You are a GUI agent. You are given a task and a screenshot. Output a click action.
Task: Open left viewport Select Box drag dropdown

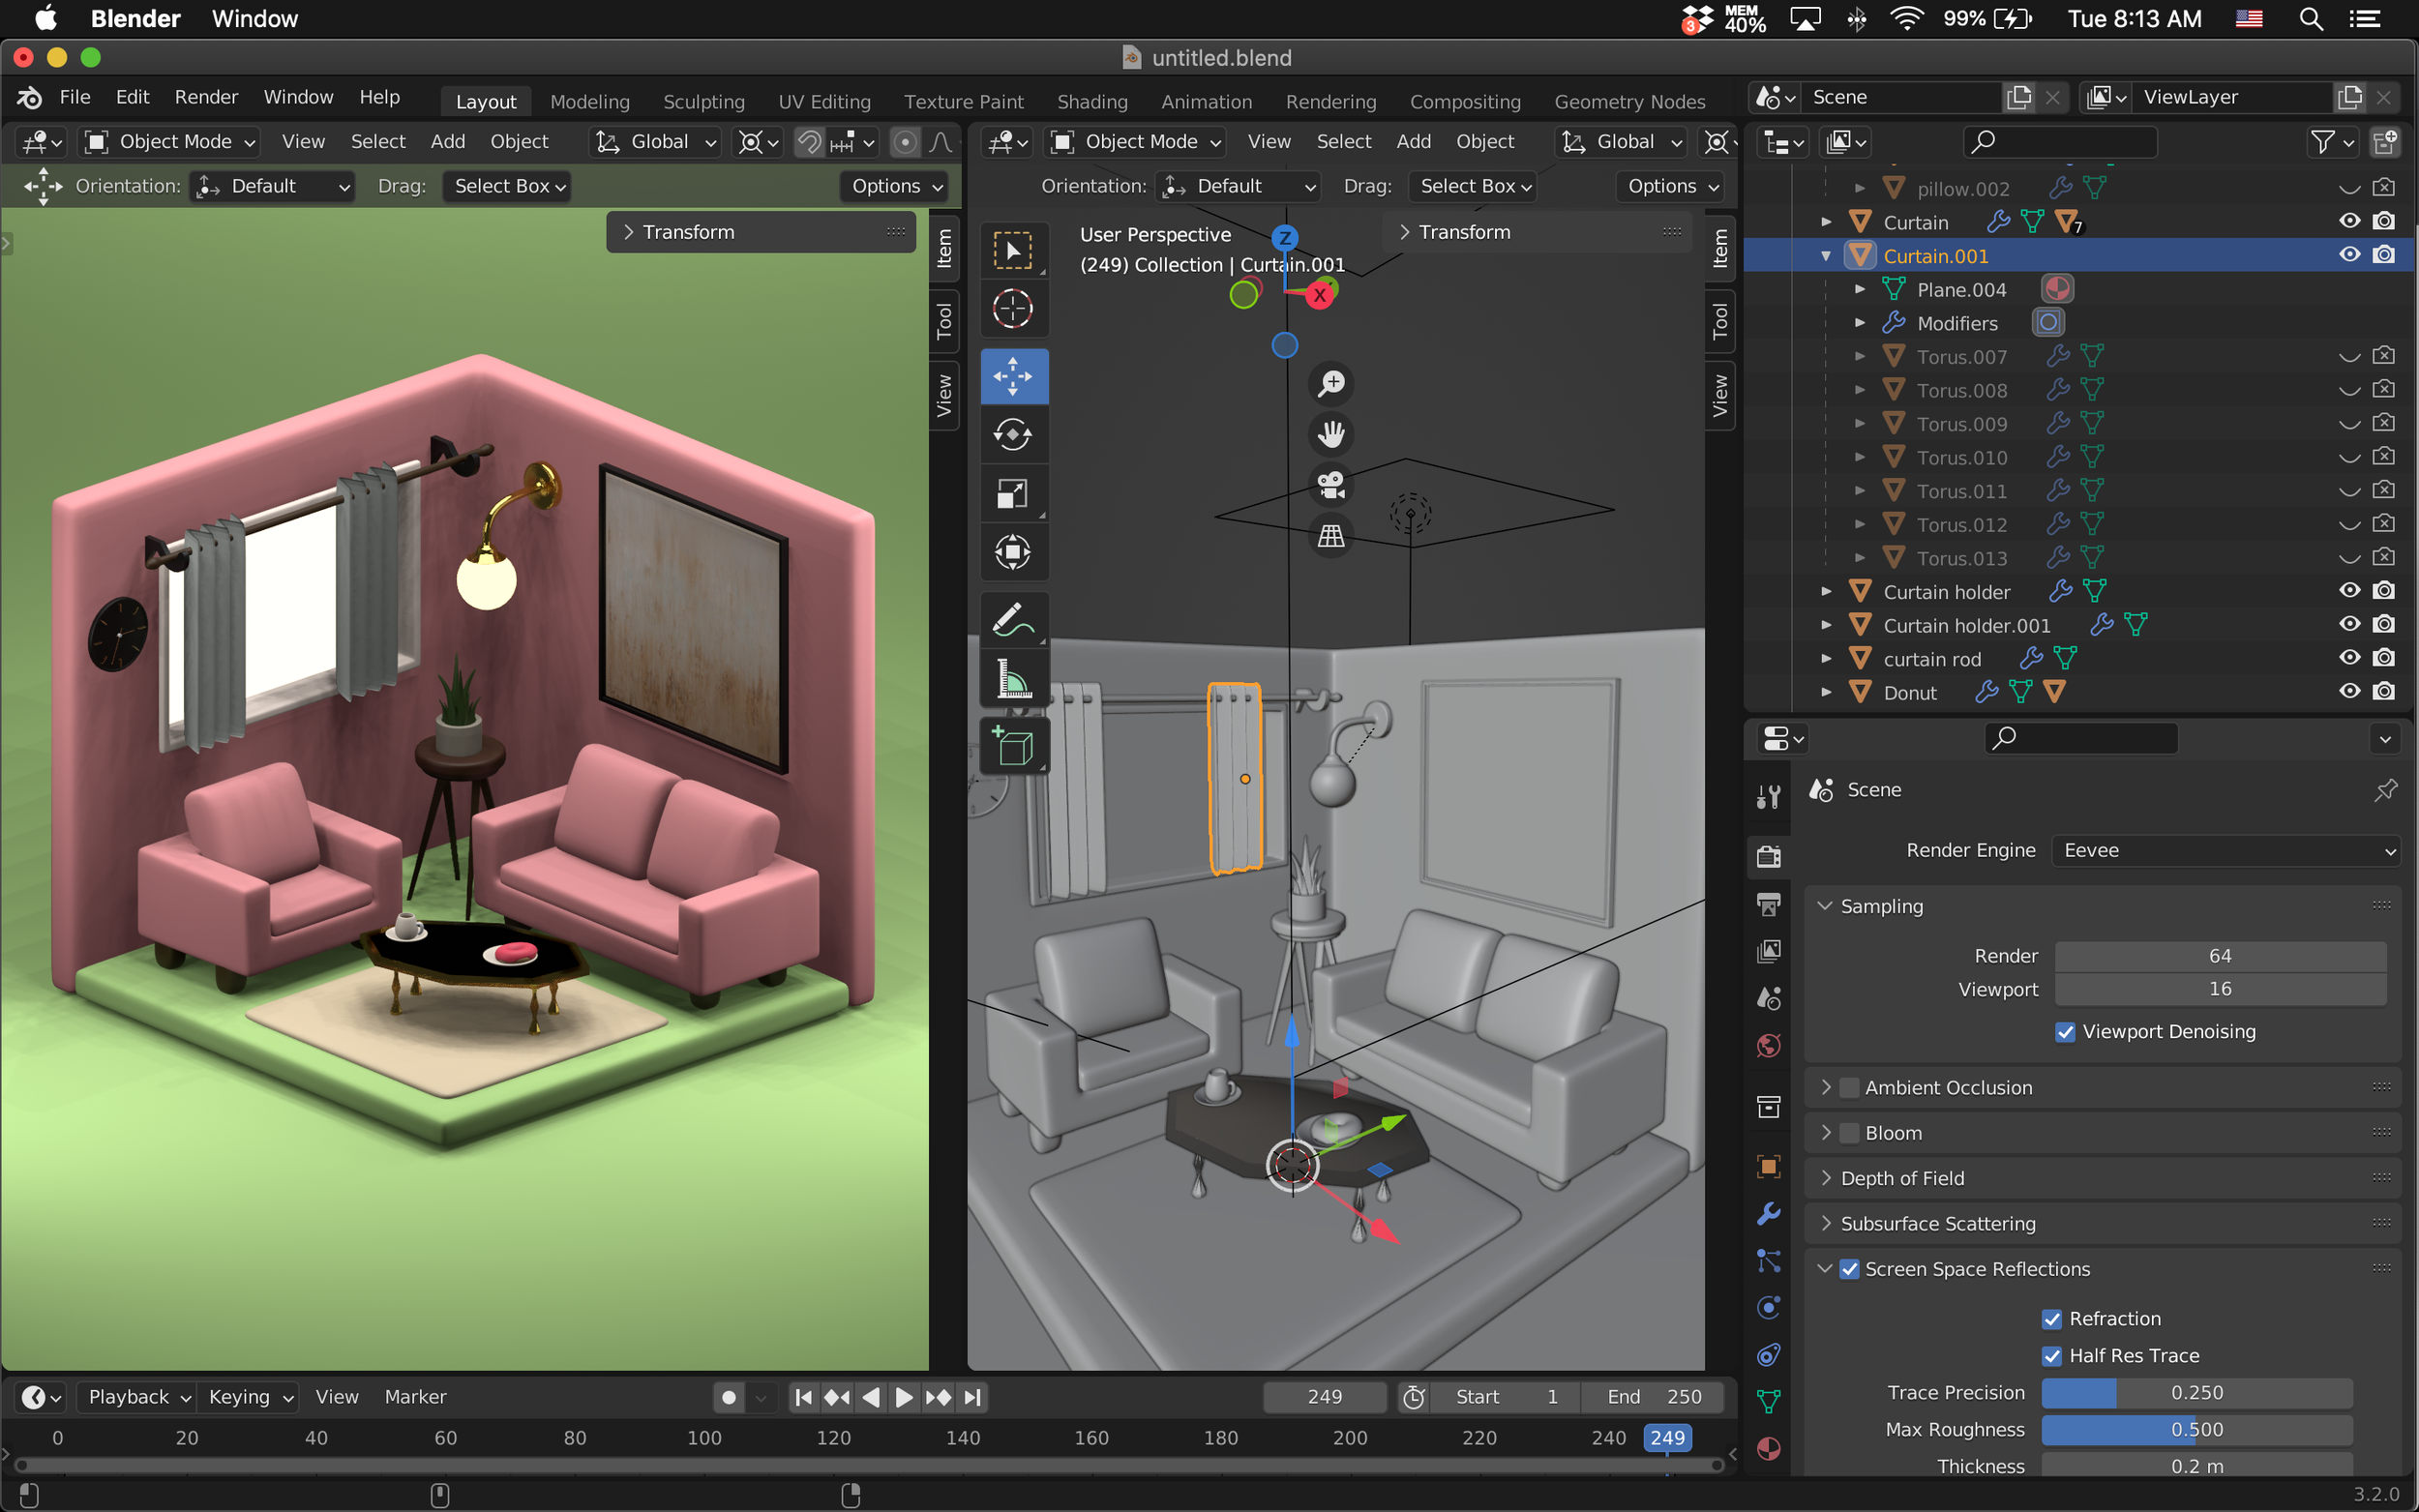(508, 186)
